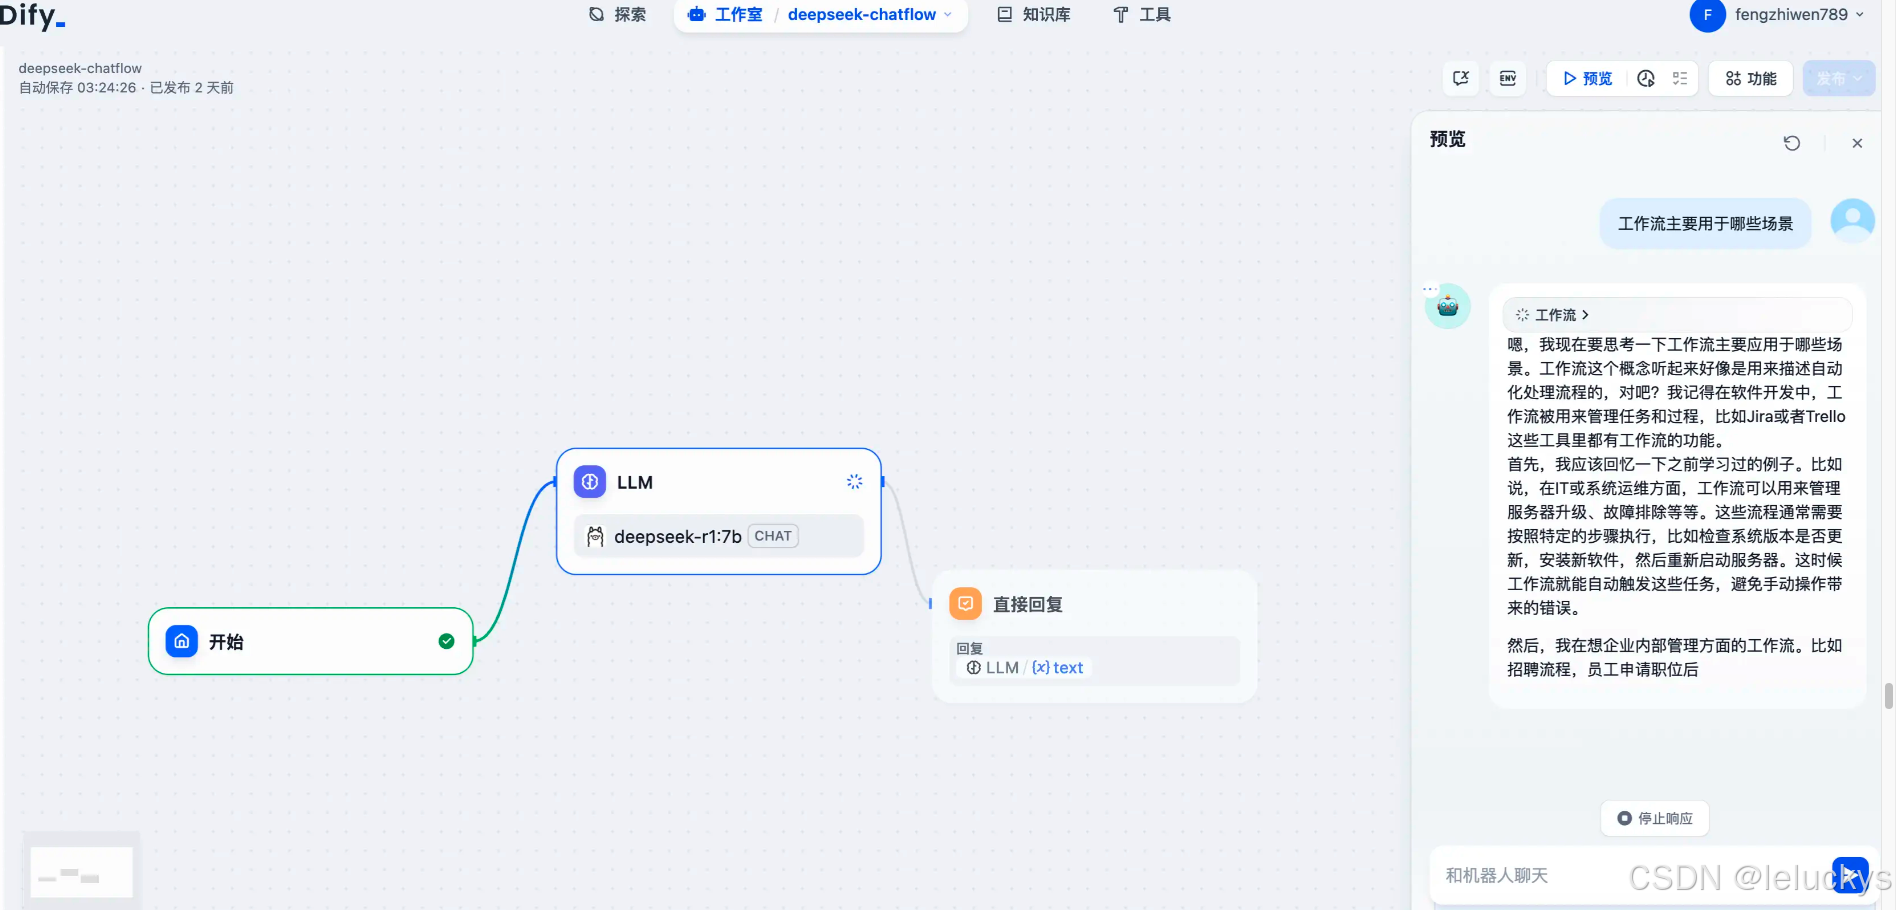Open the 探索 explore tab
This screenshot has width=1896, height=910.
tap(617, 15)
